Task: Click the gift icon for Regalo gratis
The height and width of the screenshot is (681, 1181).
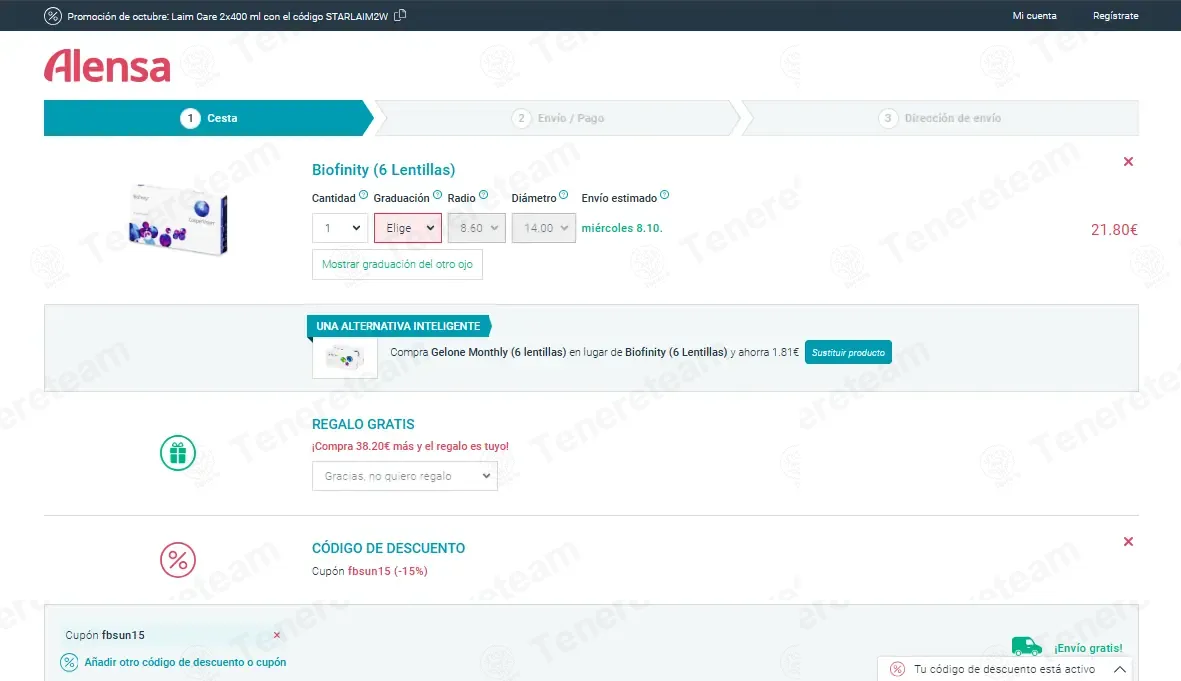Action: (178, 453)
